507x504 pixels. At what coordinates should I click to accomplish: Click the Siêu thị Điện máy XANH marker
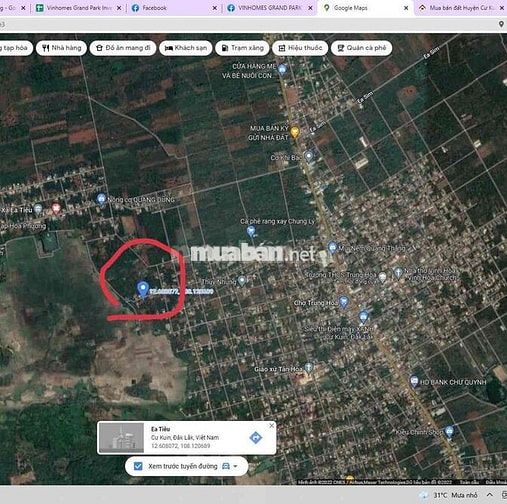[x=363, y=317]
